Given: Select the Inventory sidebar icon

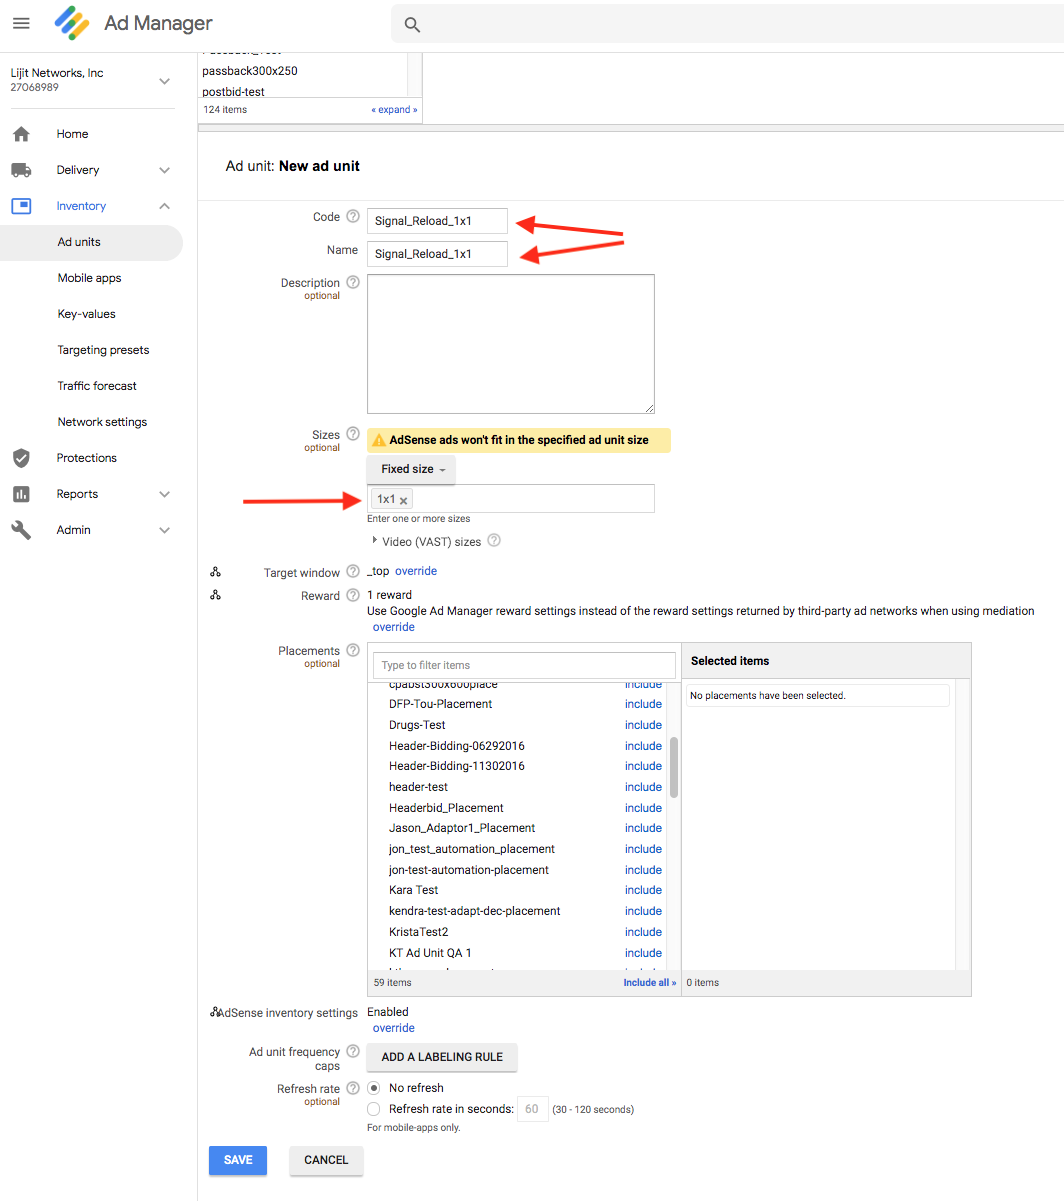Looking at the screenshot, I should pos(22,205).
